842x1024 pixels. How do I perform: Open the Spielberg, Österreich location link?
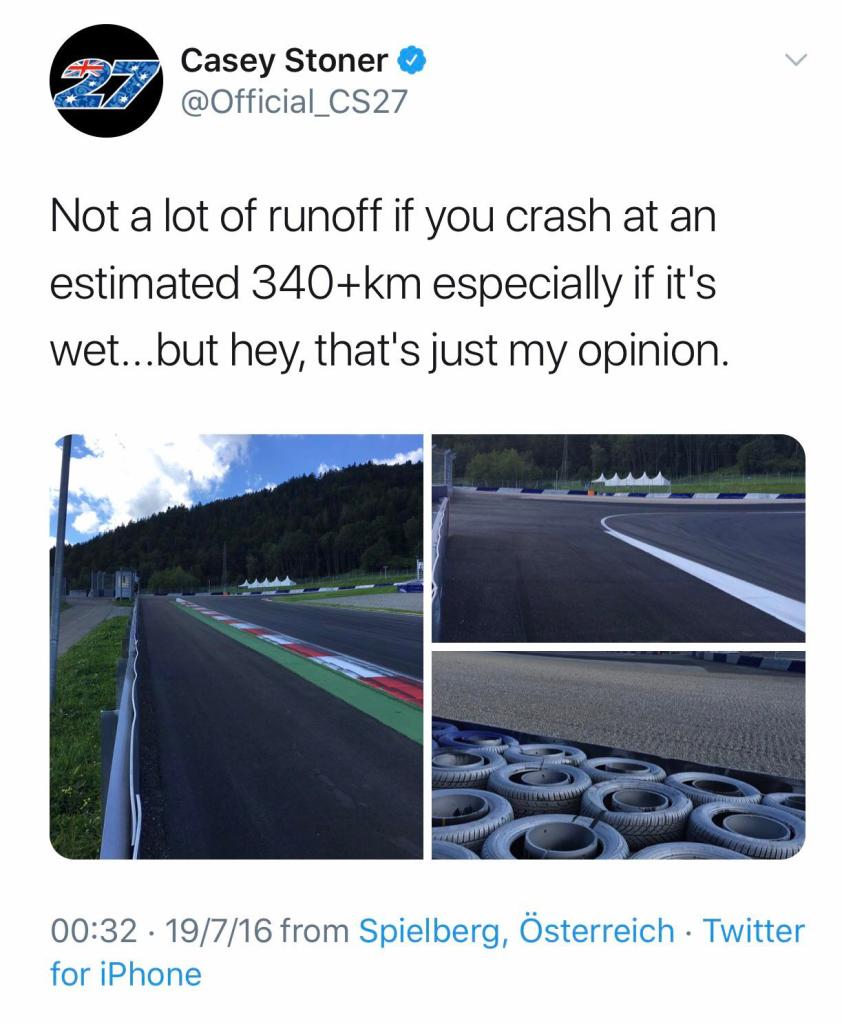click(516, 931)
